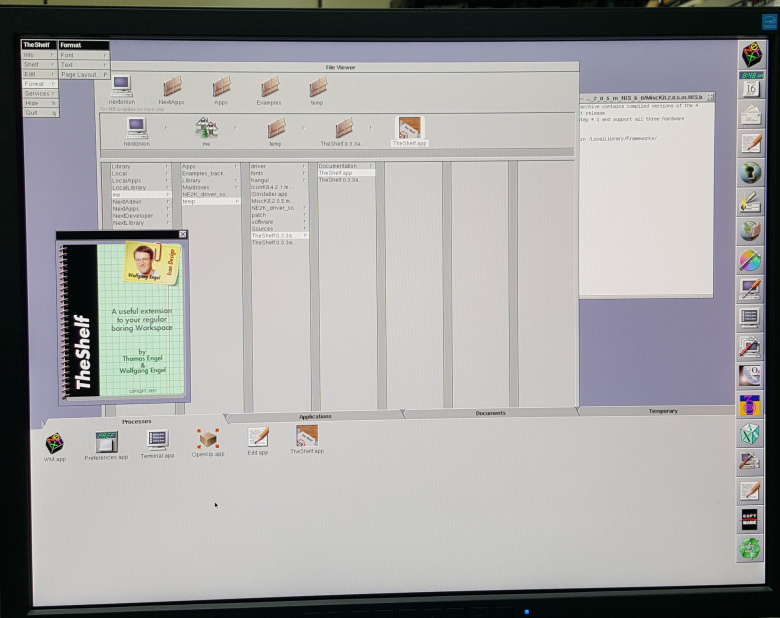780x618 pixels.
Task: Click the WM.app cube icon
Action: click(55, 442)
